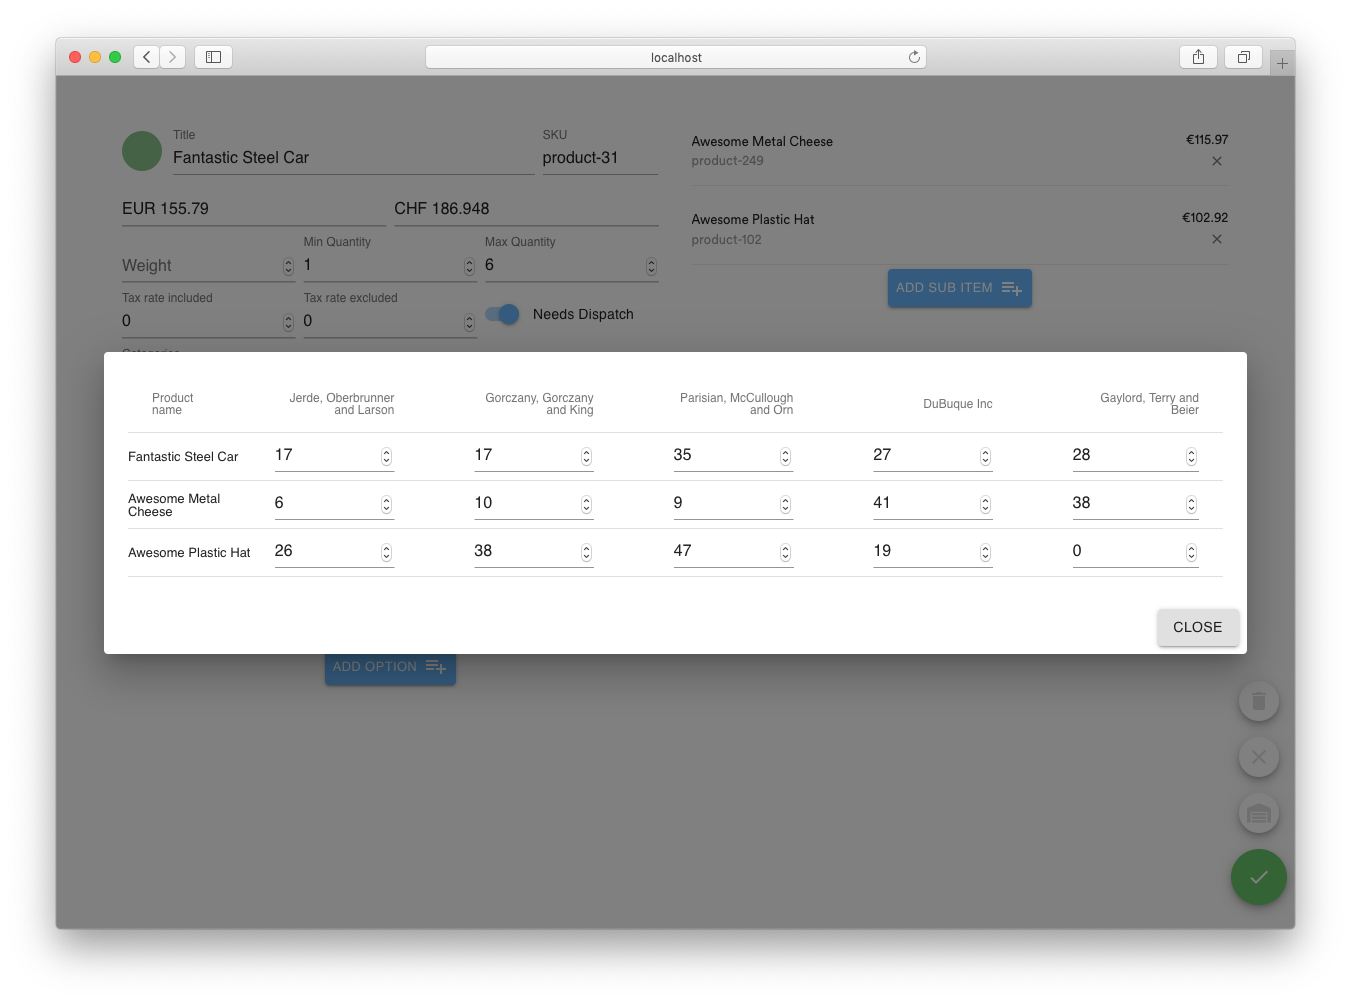This screenshot has width=1351, height=1003.
Task: Step Awesome Metal Cheese Jerde stock spinner
Action: tap(386, 505)
